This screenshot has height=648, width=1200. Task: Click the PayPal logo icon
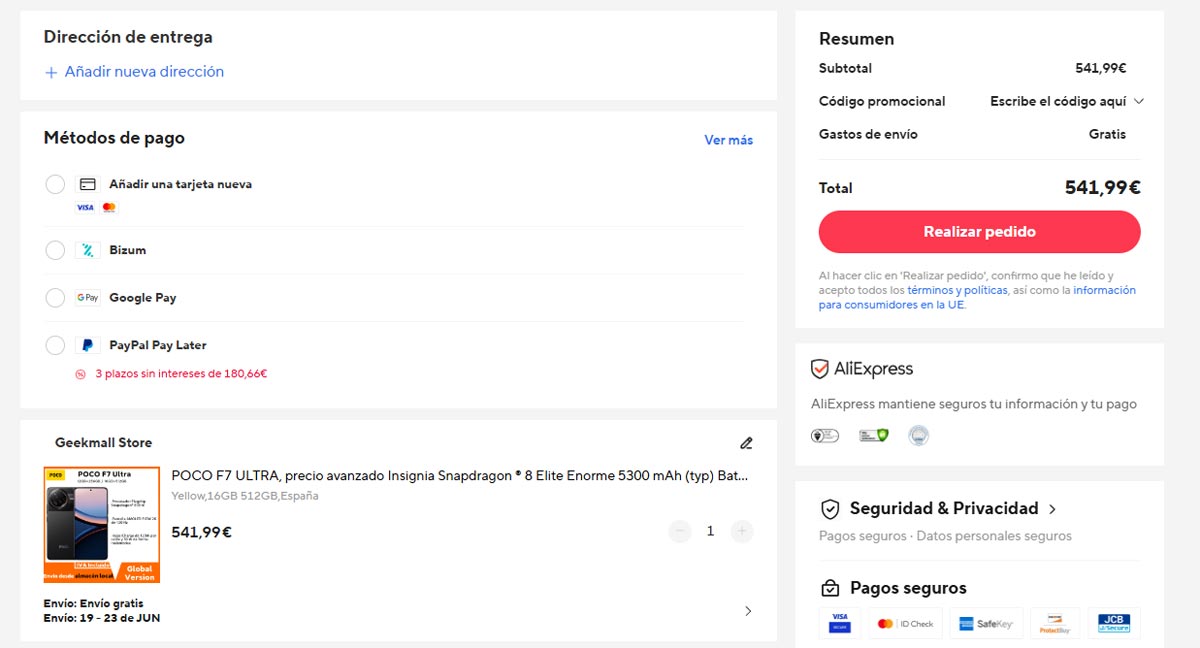point(87,345)
